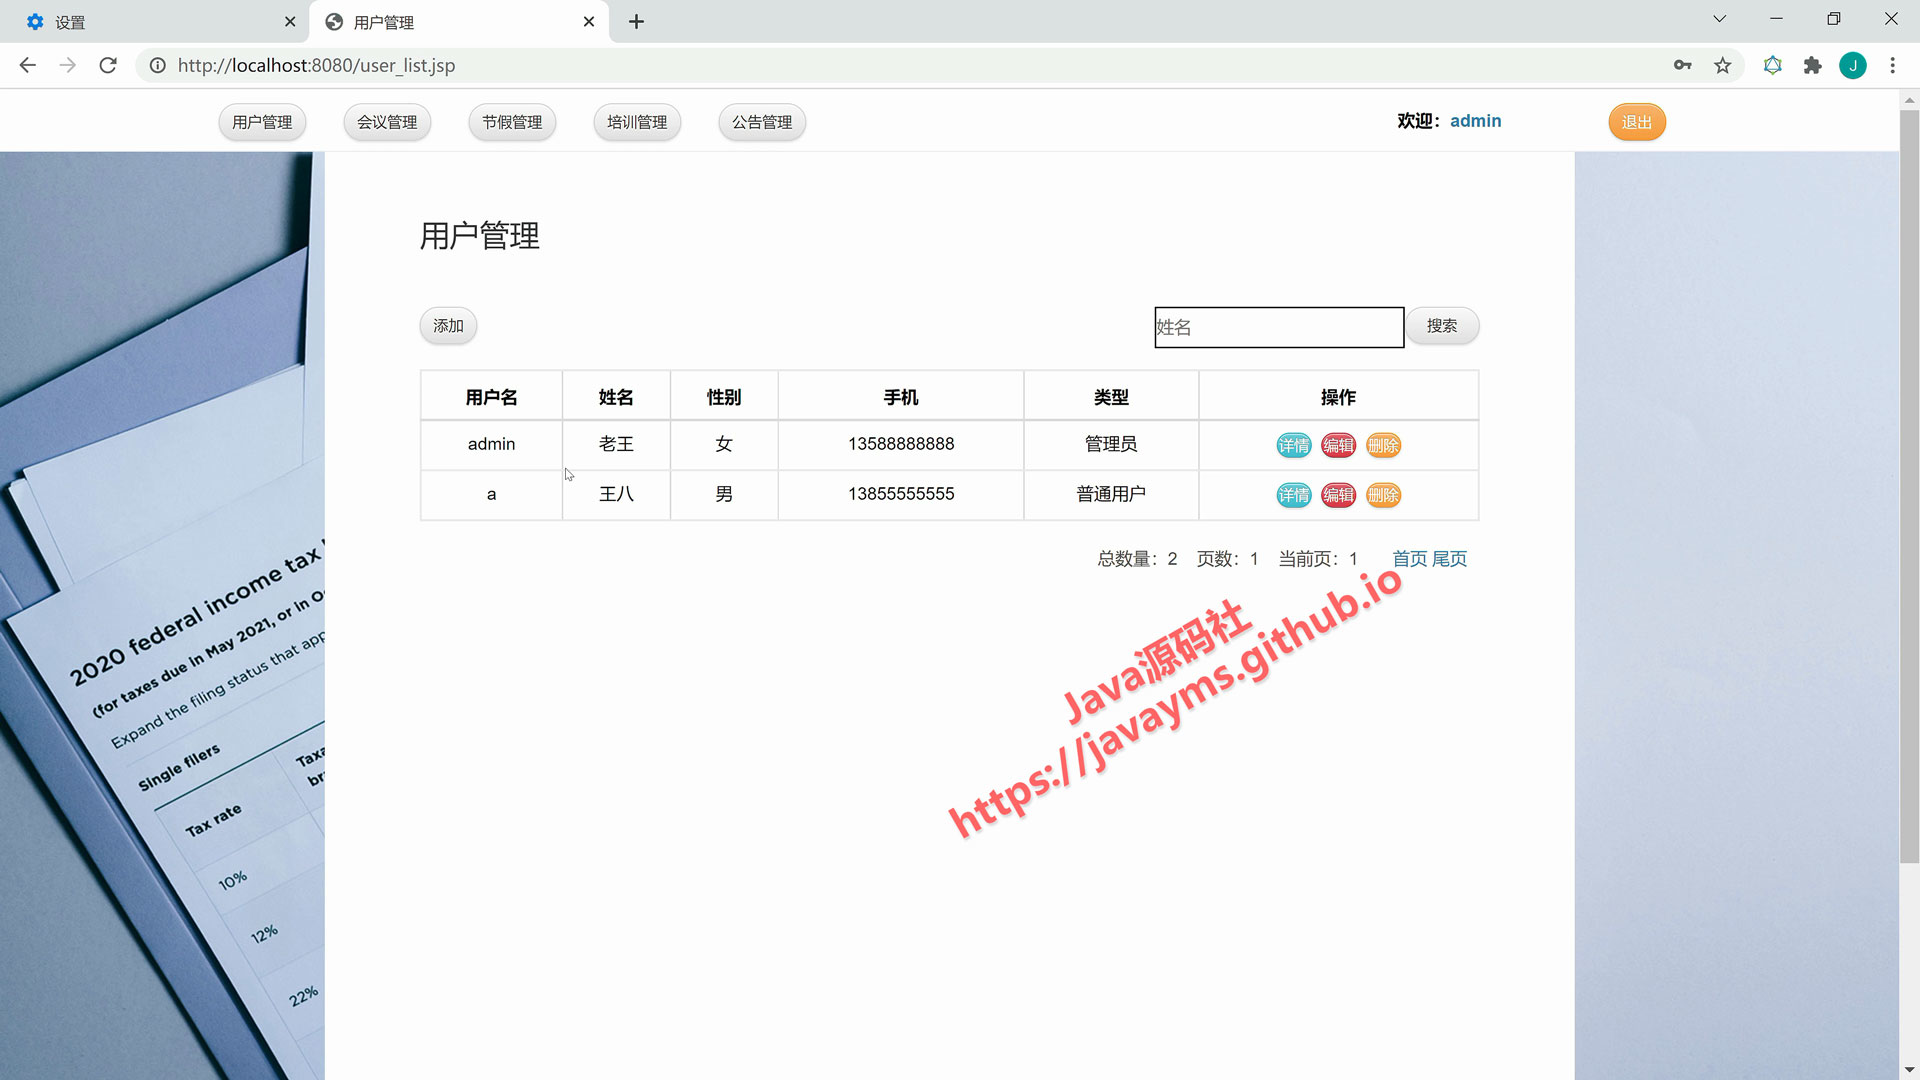This screenshot has height=1080, width=1920.
Task: Log out with the 退出 button
Action: [x=1637, y=122]
